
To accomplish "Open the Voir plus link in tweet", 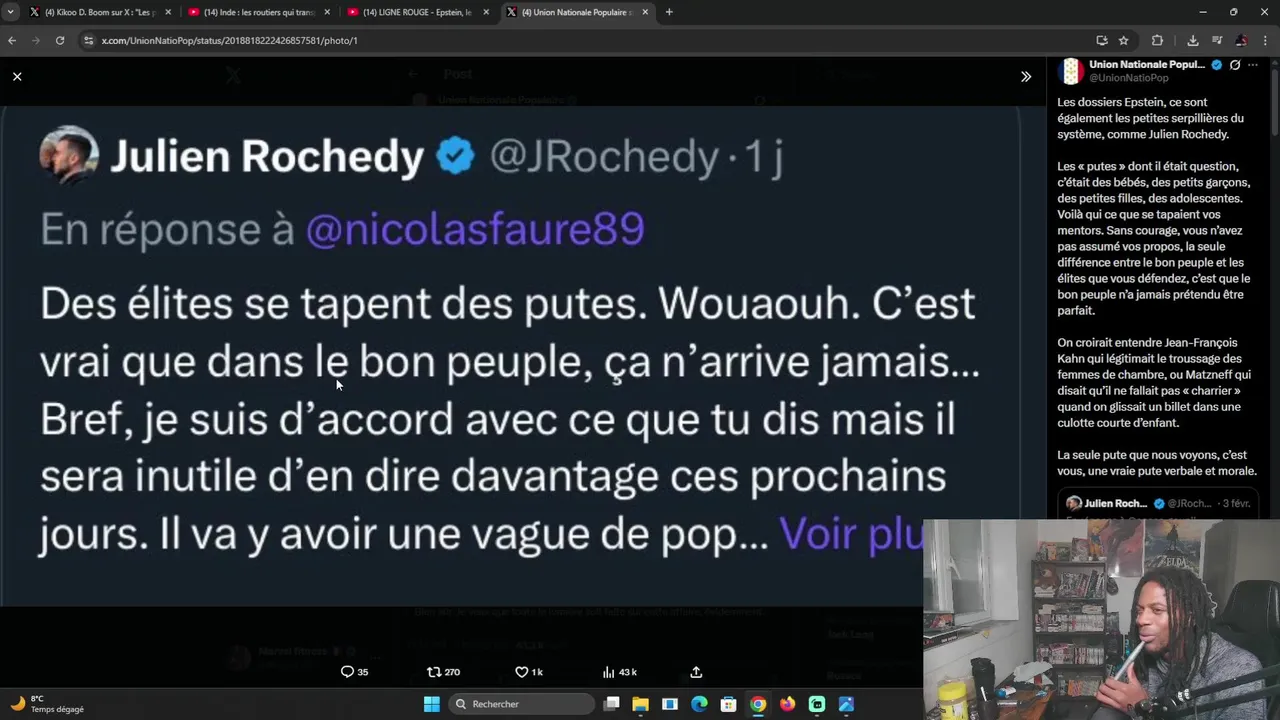I will pyautogui.click(x=850, y=534).
